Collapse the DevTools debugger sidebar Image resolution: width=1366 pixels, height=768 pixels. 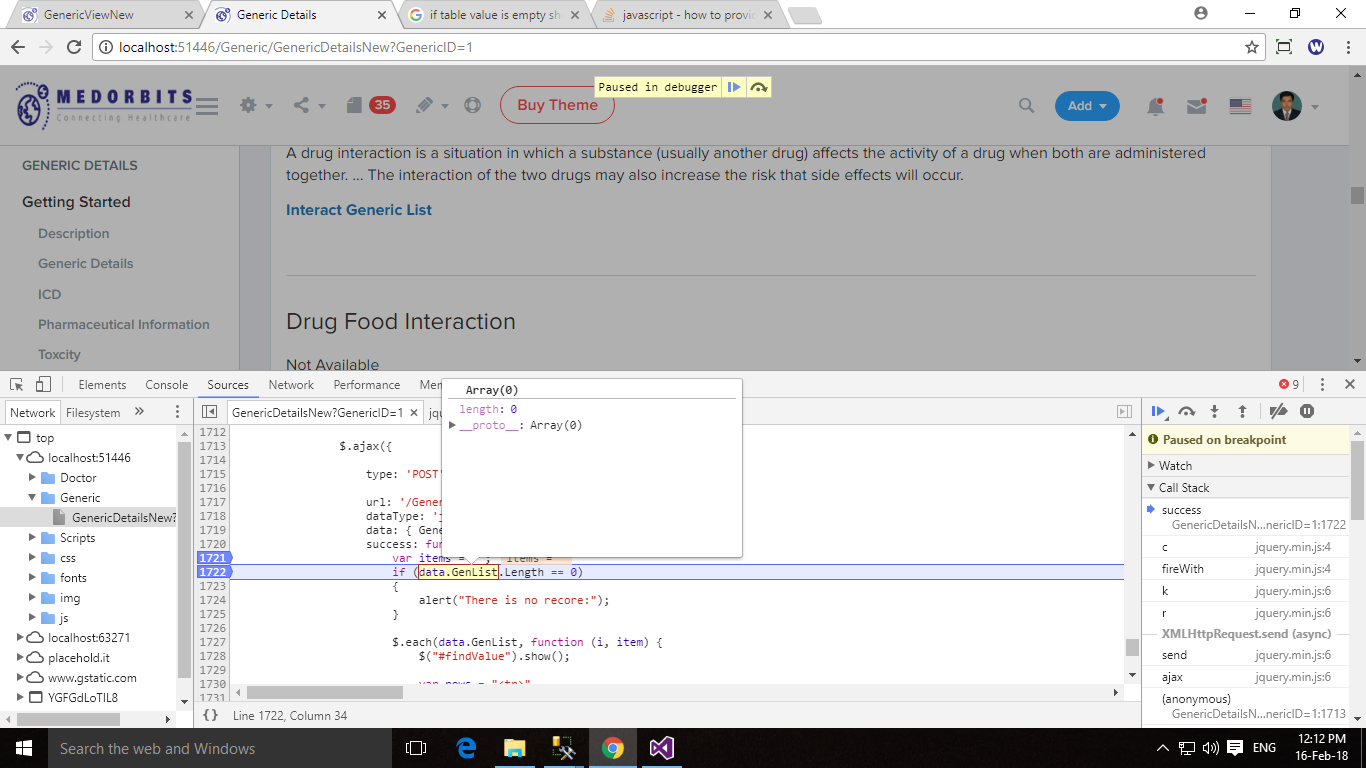[x=1125, y=412]
